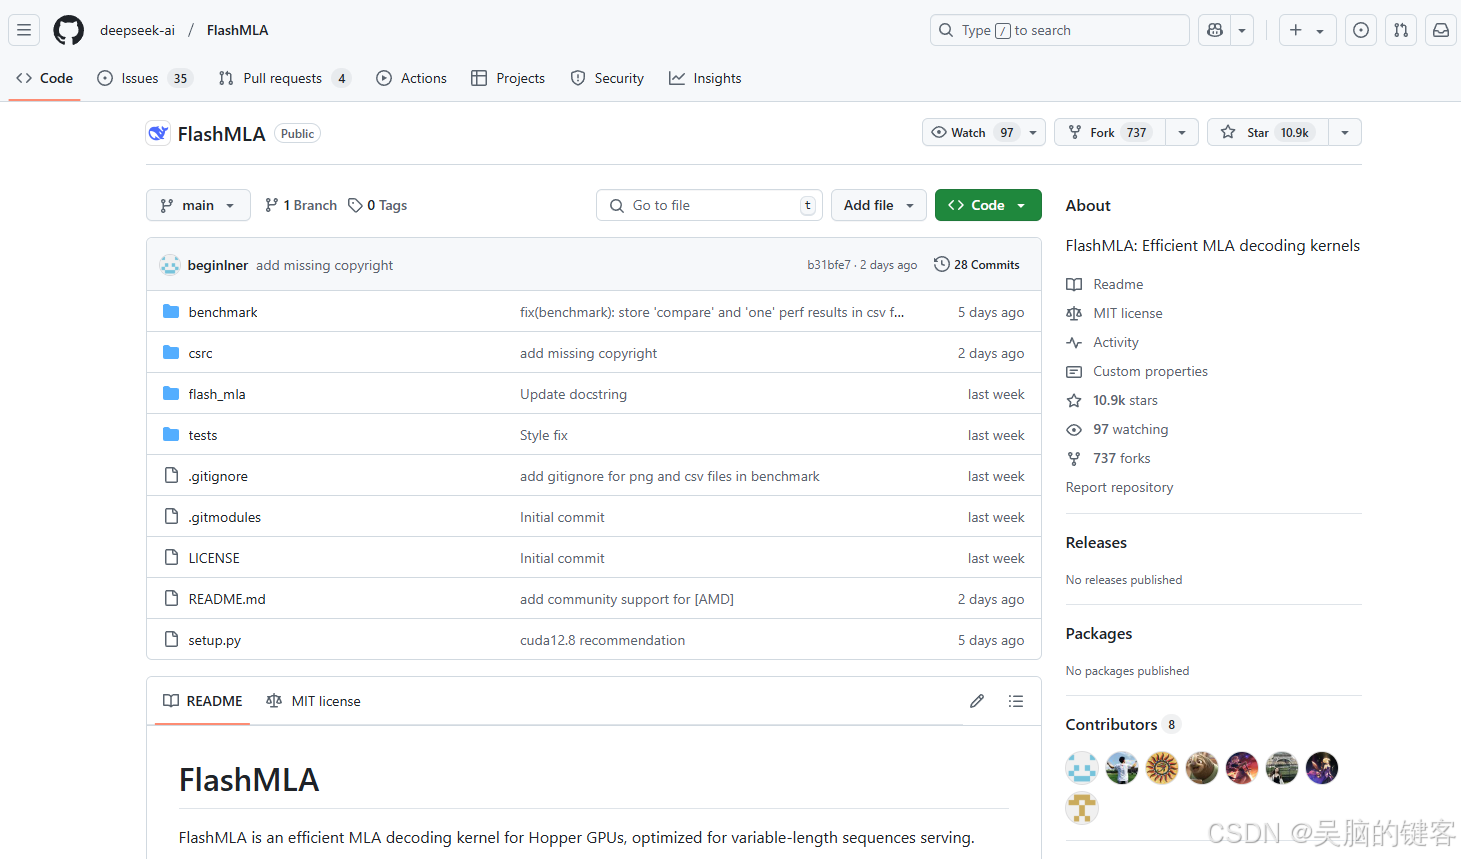Click the FlashMLA repository avatar icon
This screenshot has width=1461, height=859.
pyautogui.click(x=158, y=133)
